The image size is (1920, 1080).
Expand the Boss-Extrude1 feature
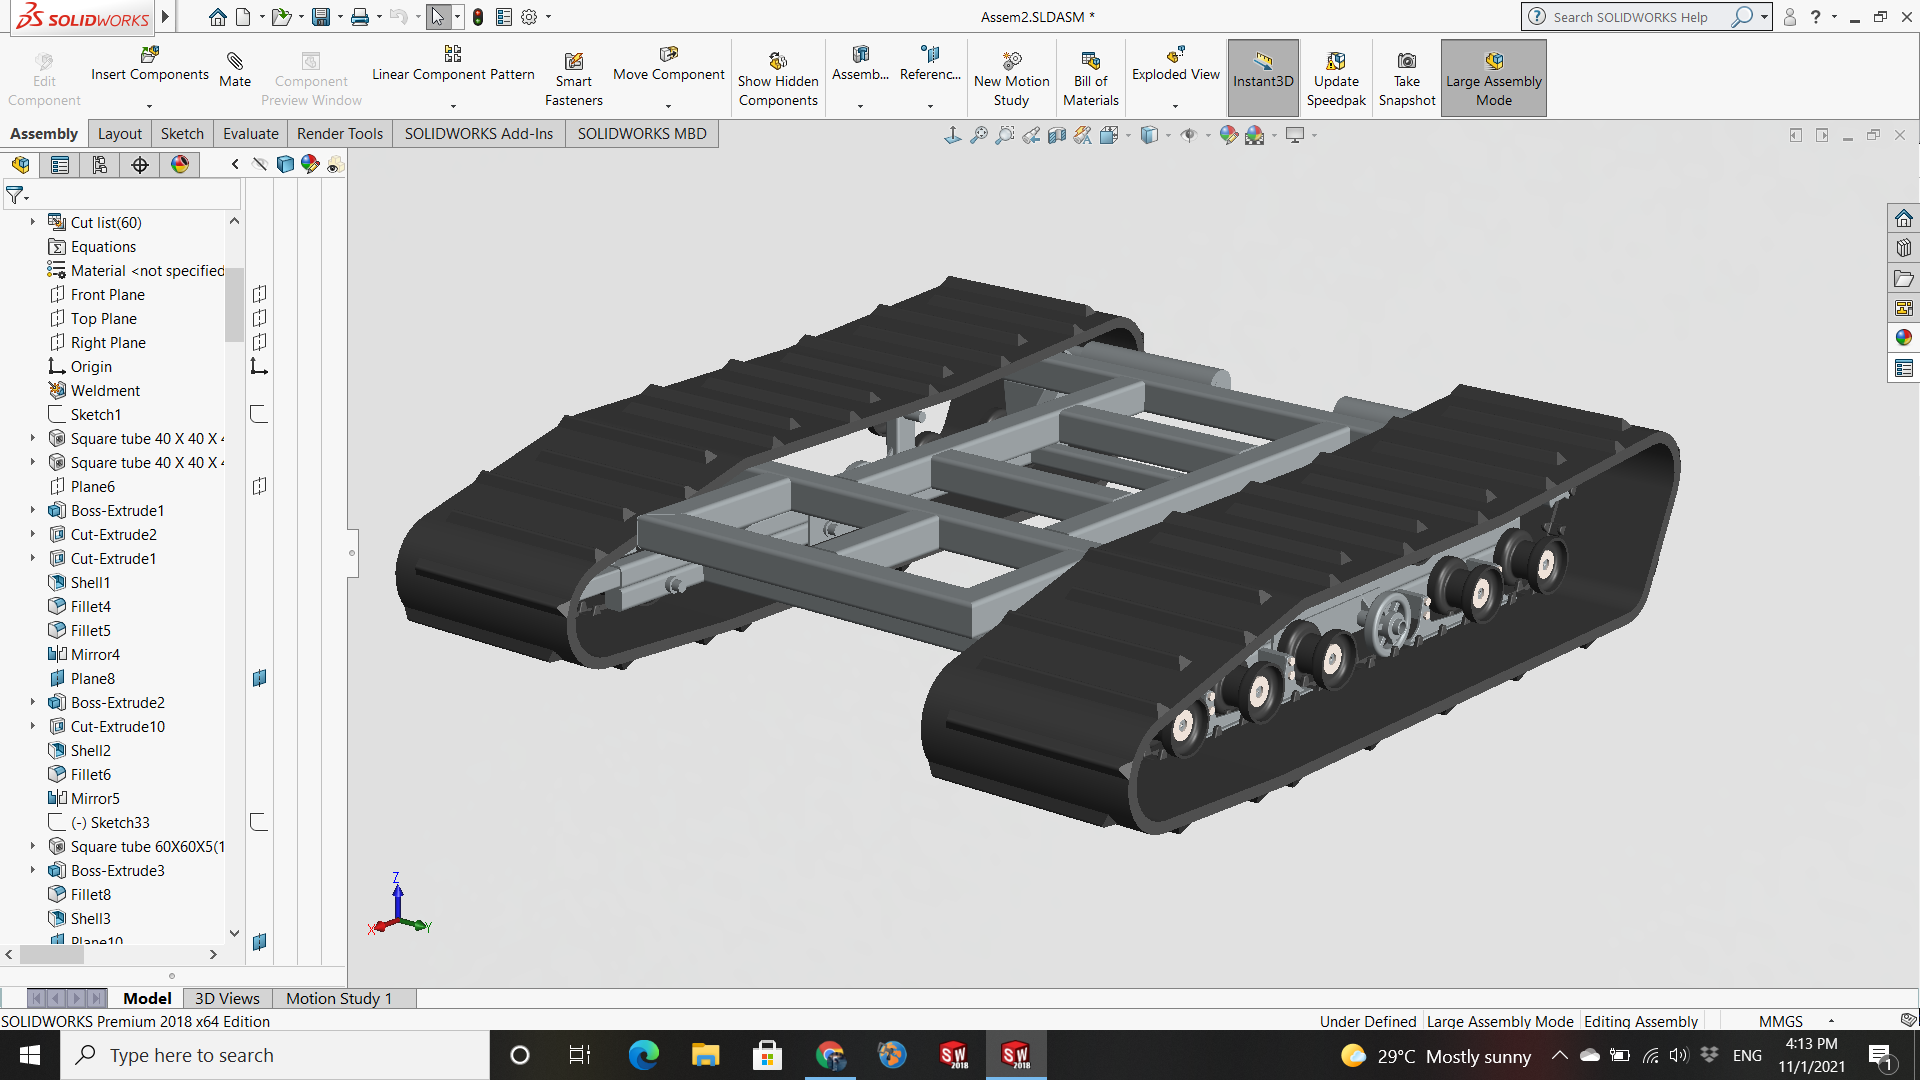(x=32, y=510)
